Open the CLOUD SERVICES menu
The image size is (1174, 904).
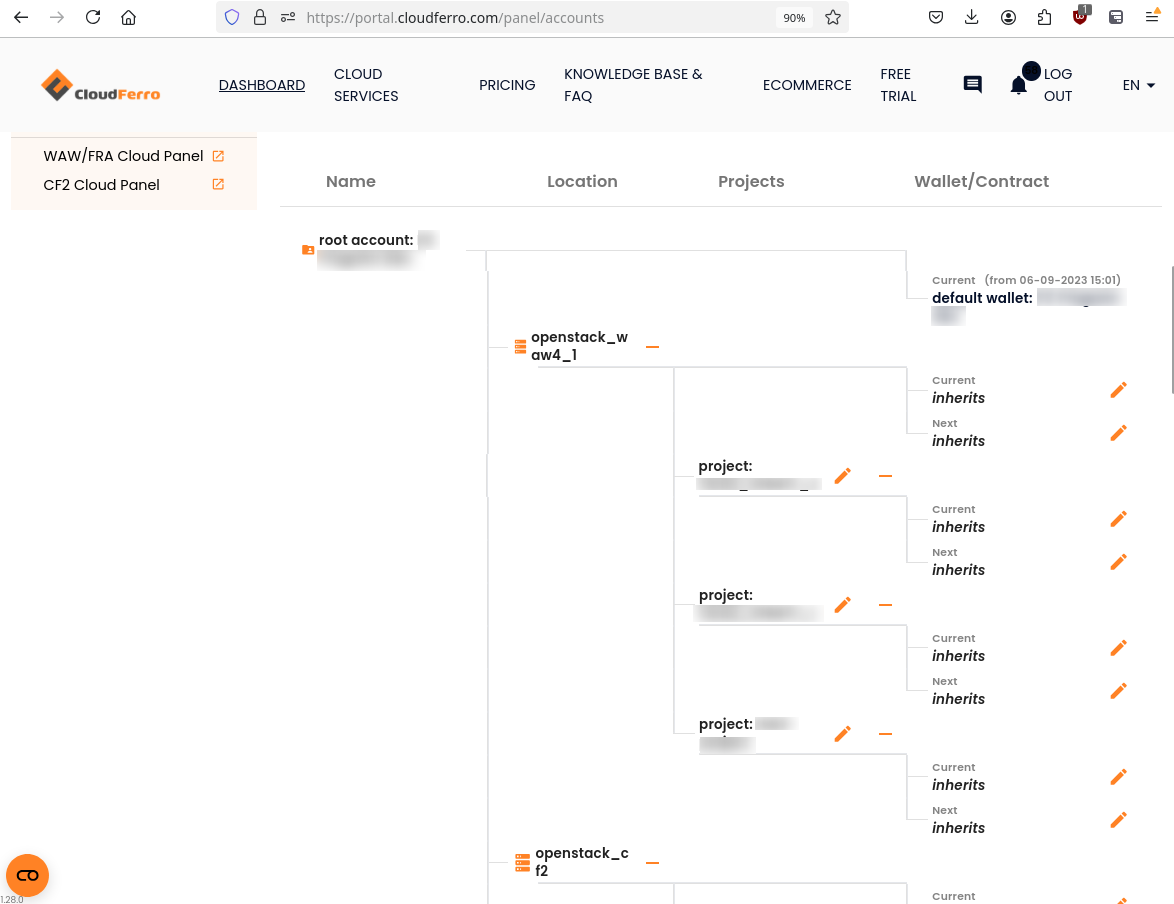point(366,85)
